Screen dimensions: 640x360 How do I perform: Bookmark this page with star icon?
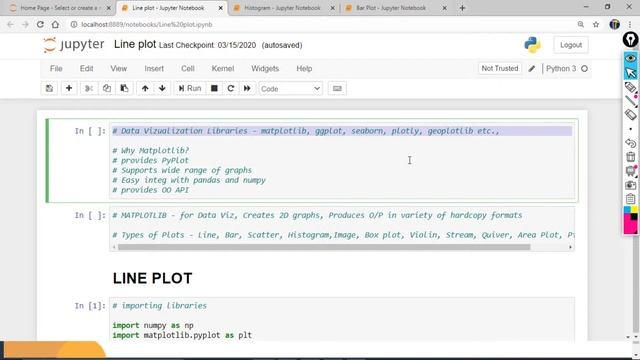[x=596, y=24]
